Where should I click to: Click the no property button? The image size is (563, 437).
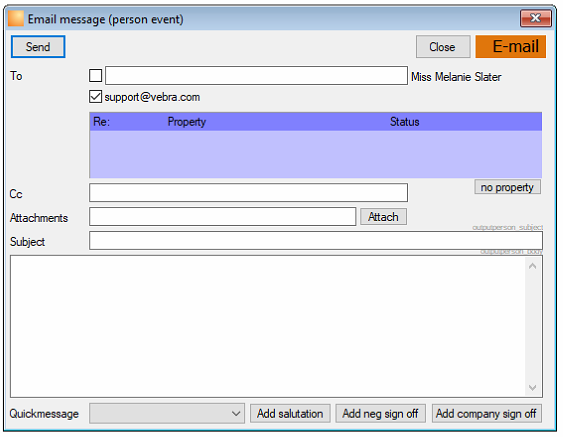click(x=507, y=187)
